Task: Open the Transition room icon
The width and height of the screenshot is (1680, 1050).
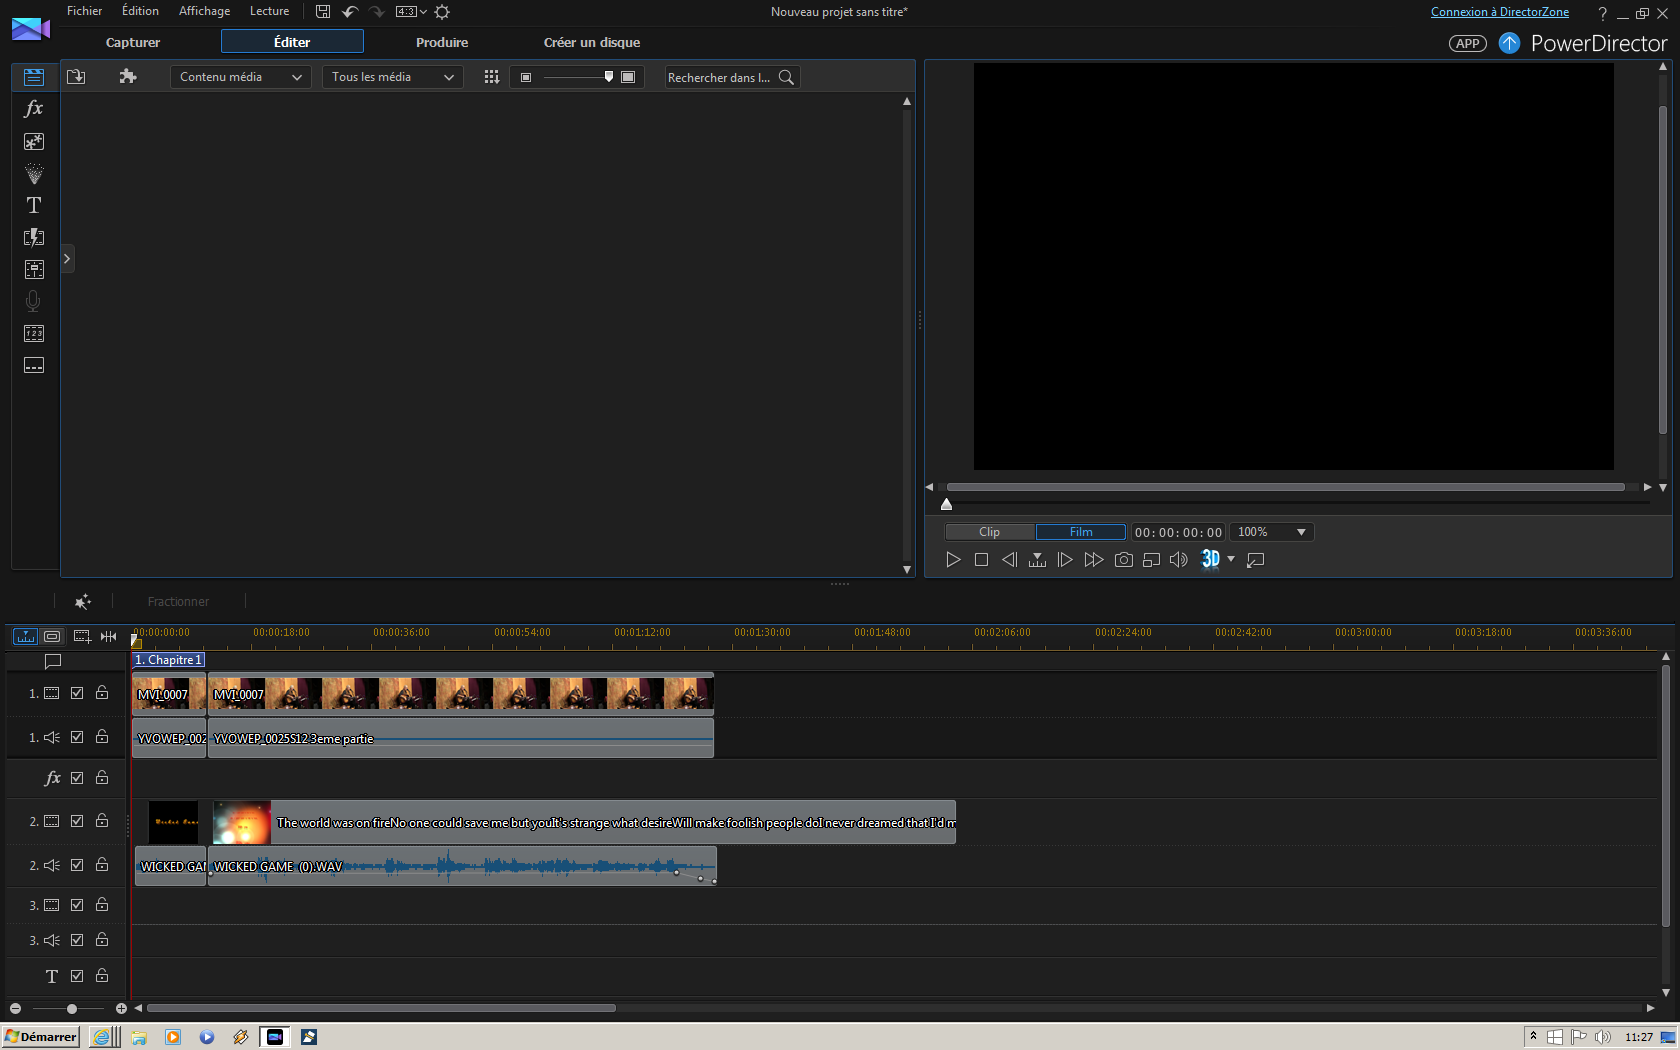Action: tap(33, 237)
